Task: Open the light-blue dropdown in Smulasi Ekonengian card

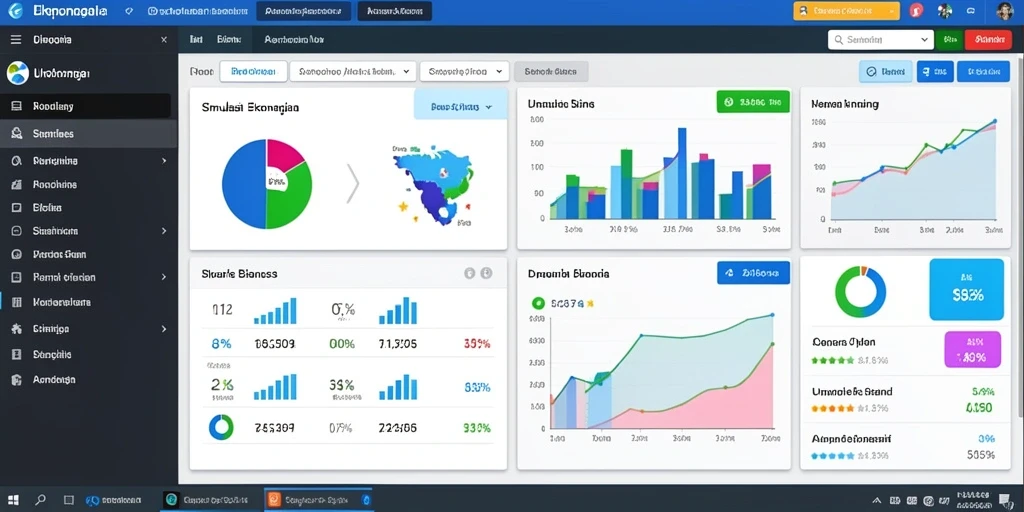Action: click(x=460, y=106)
